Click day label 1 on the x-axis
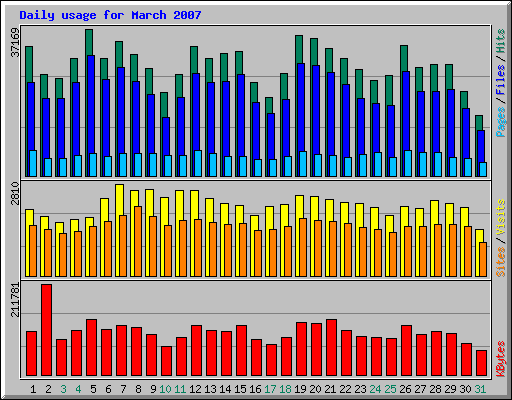 coord(33,389)
